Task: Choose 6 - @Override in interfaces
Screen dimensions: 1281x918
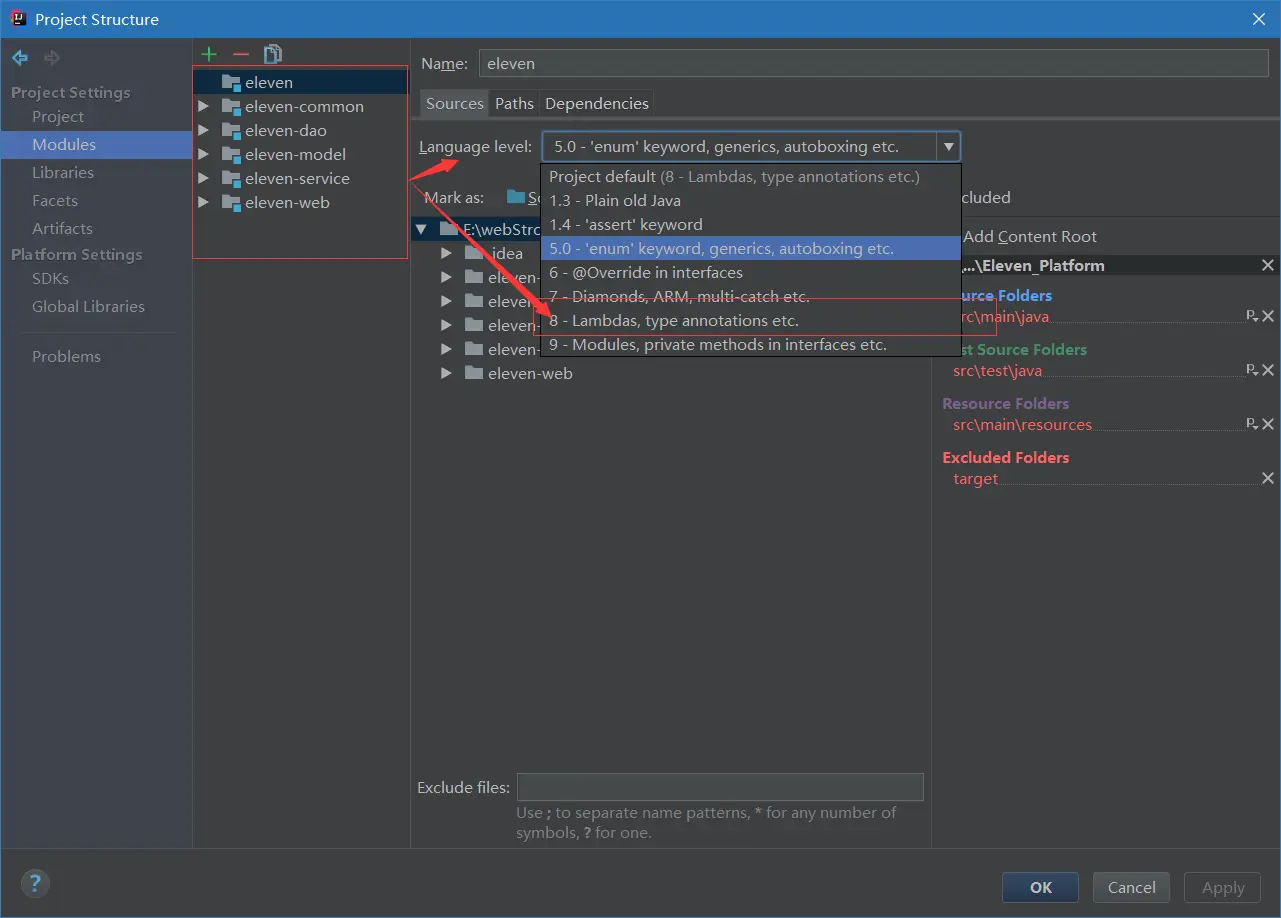Action: click(x=750, y=272)
